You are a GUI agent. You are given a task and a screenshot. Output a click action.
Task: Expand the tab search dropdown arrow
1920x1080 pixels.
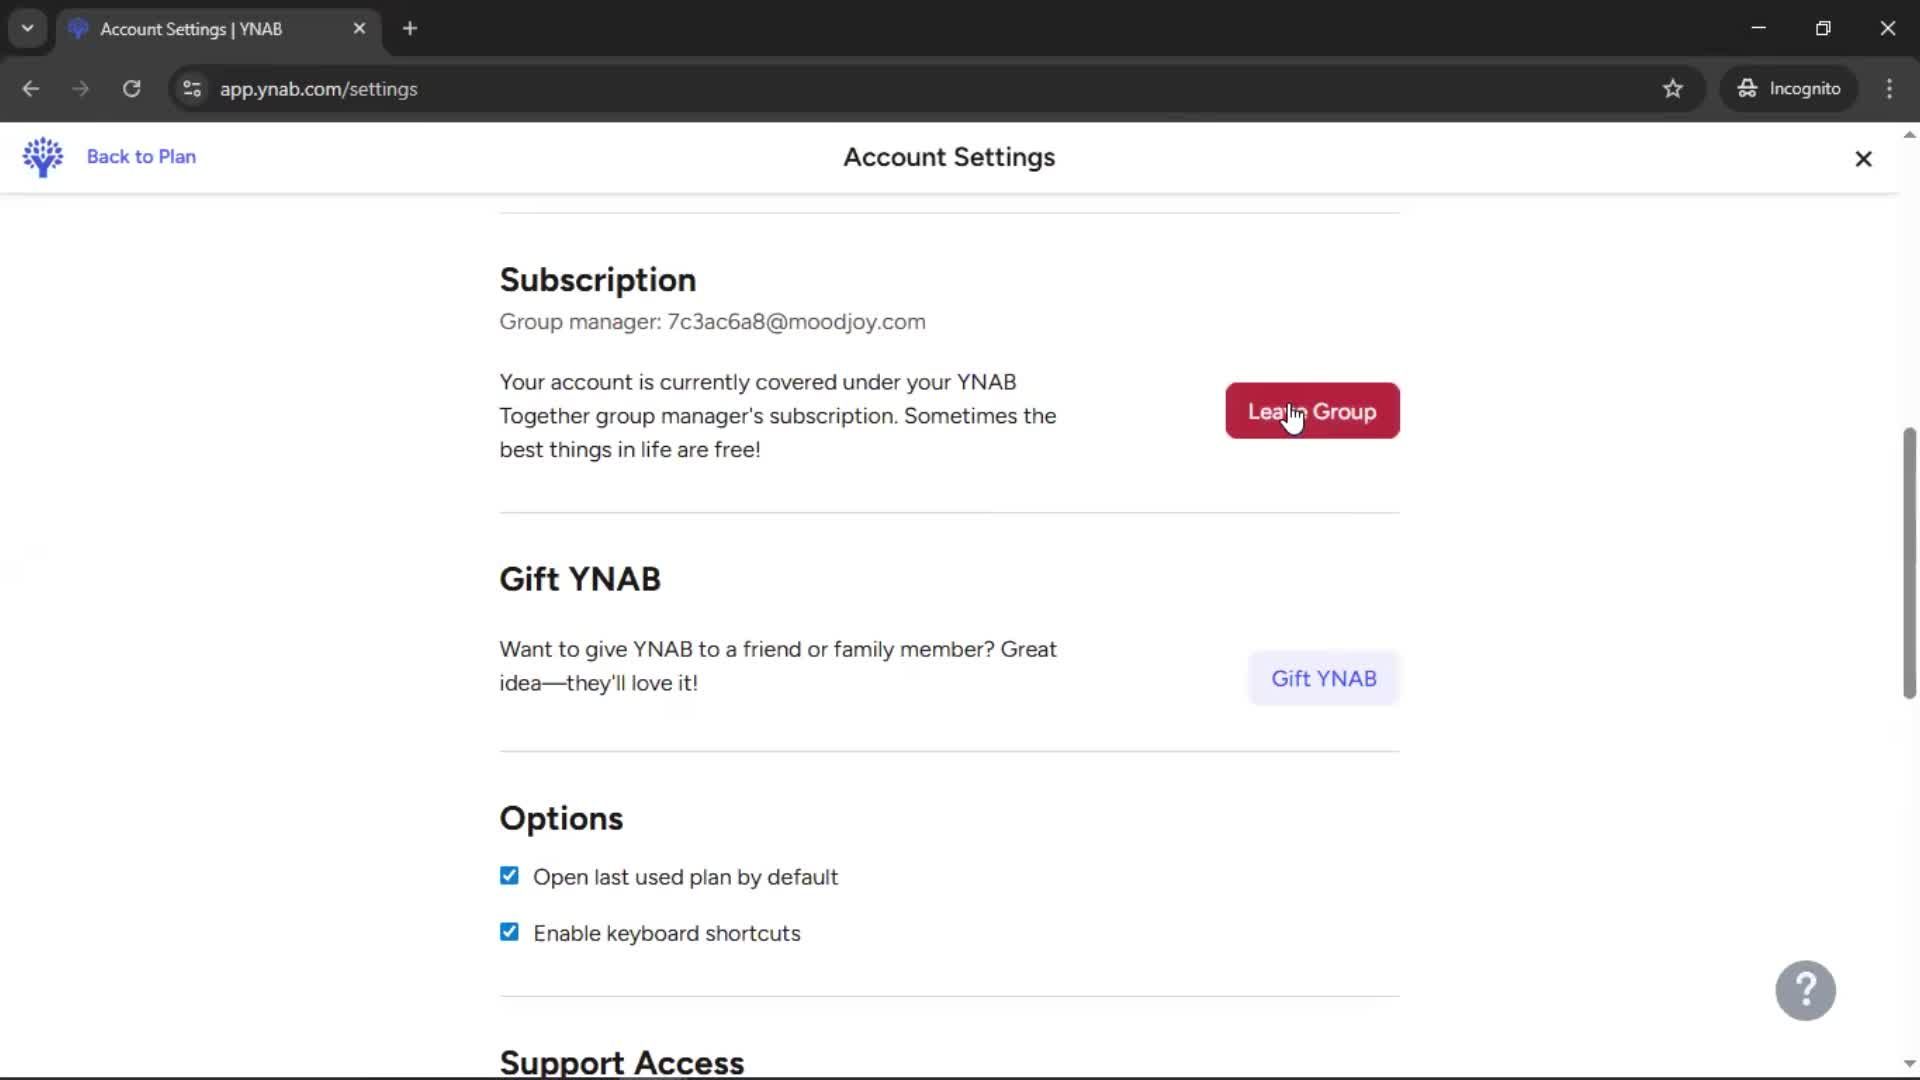coord(28,29)
